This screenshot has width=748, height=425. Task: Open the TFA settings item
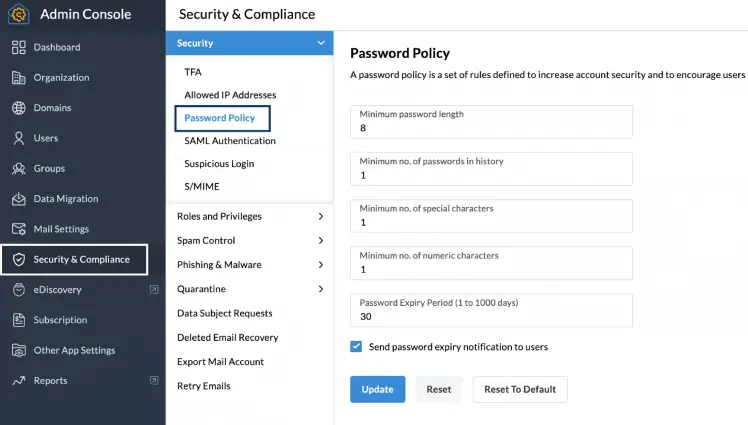point(193,72)
